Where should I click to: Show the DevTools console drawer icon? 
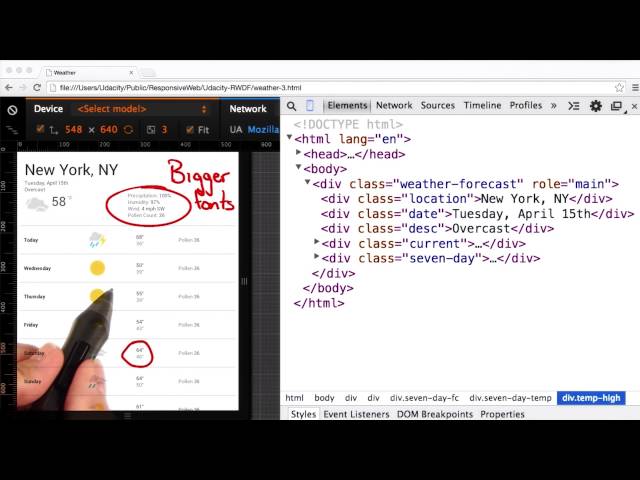point(574,106)
